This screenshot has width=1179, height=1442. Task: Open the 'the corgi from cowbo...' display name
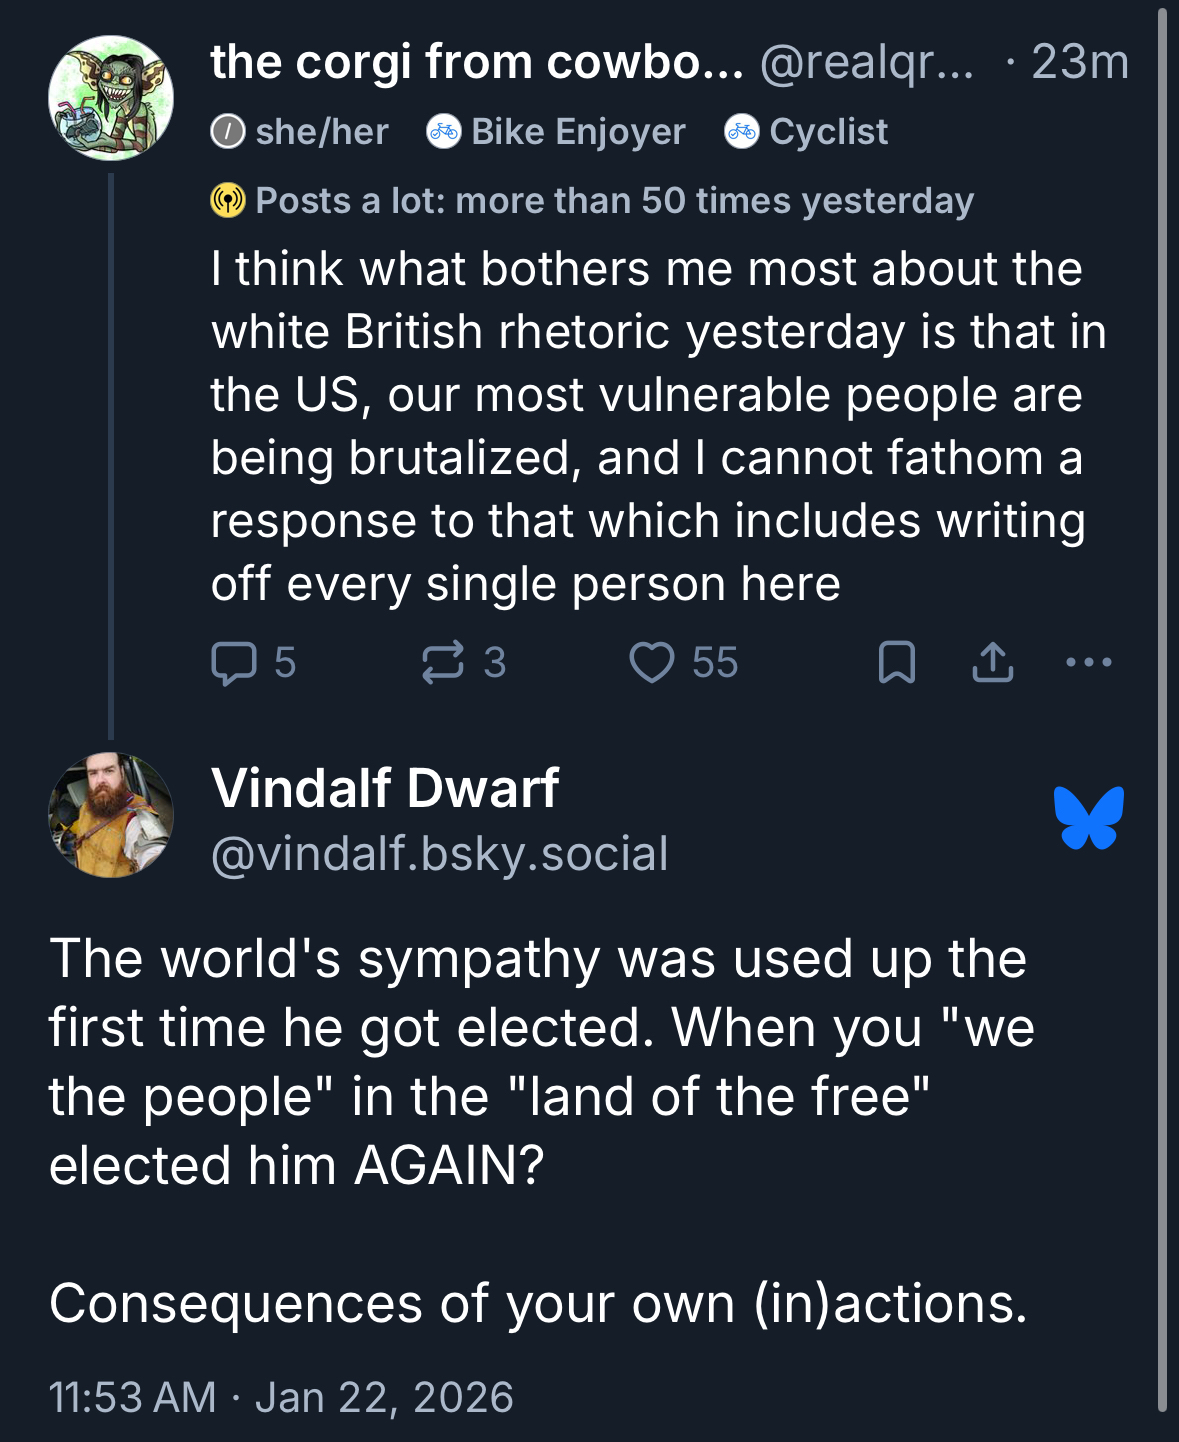[477, 62]
